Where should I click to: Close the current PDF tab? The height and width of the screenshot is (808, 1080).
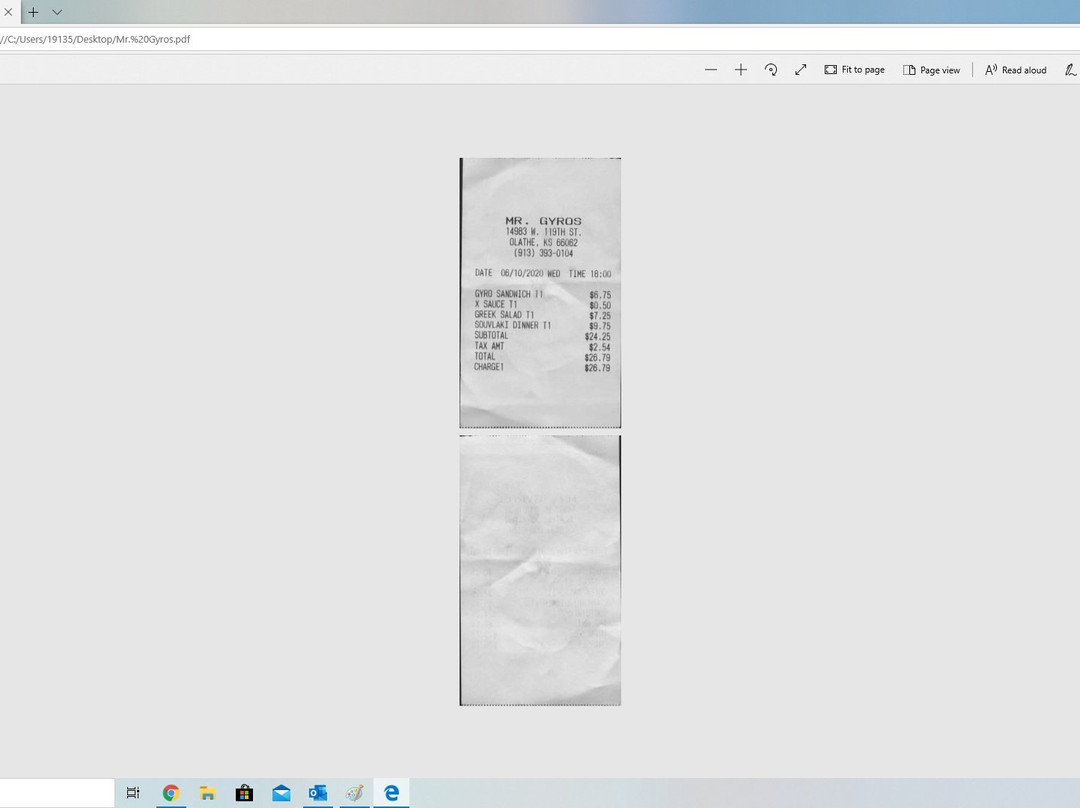coord(6,12)
